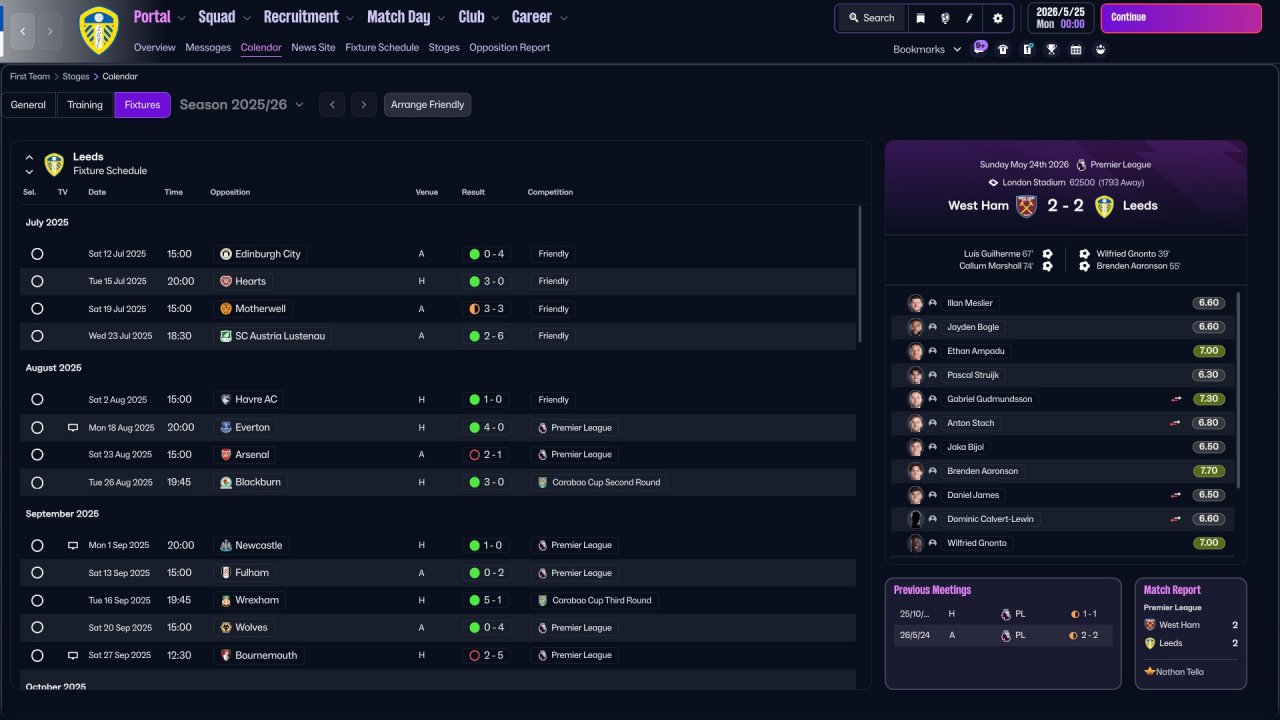This screenshot has width=1280, height=720.
Task: Open the Messages submenu item
Action: tap(208, 47)
